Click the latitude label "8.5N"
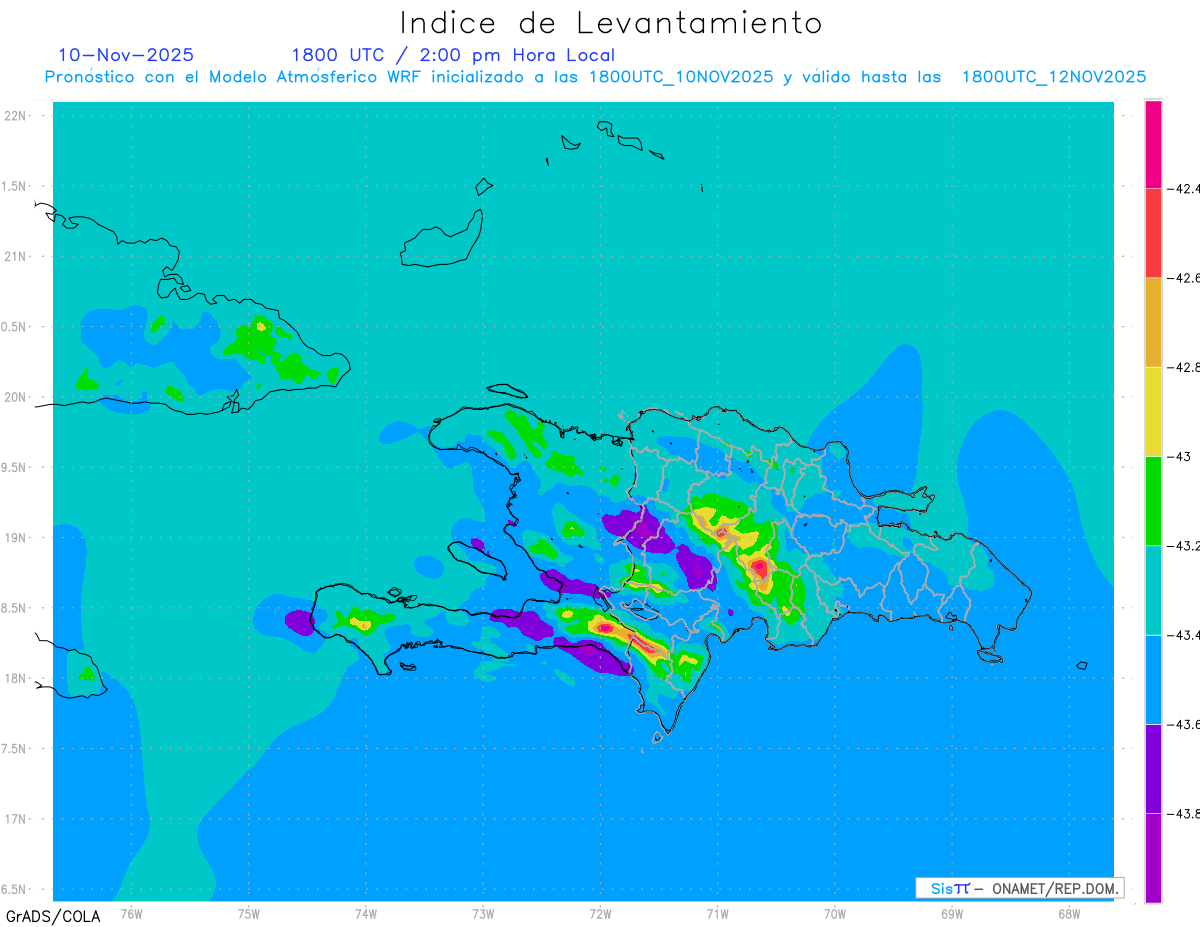 point(15,608)
